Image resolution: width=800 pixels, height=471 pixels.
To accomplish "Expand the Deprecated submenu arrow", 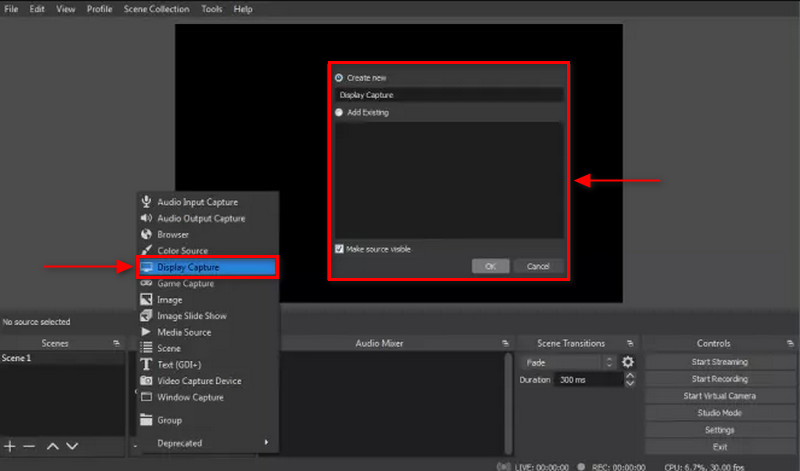I will [x=266, y=442].
